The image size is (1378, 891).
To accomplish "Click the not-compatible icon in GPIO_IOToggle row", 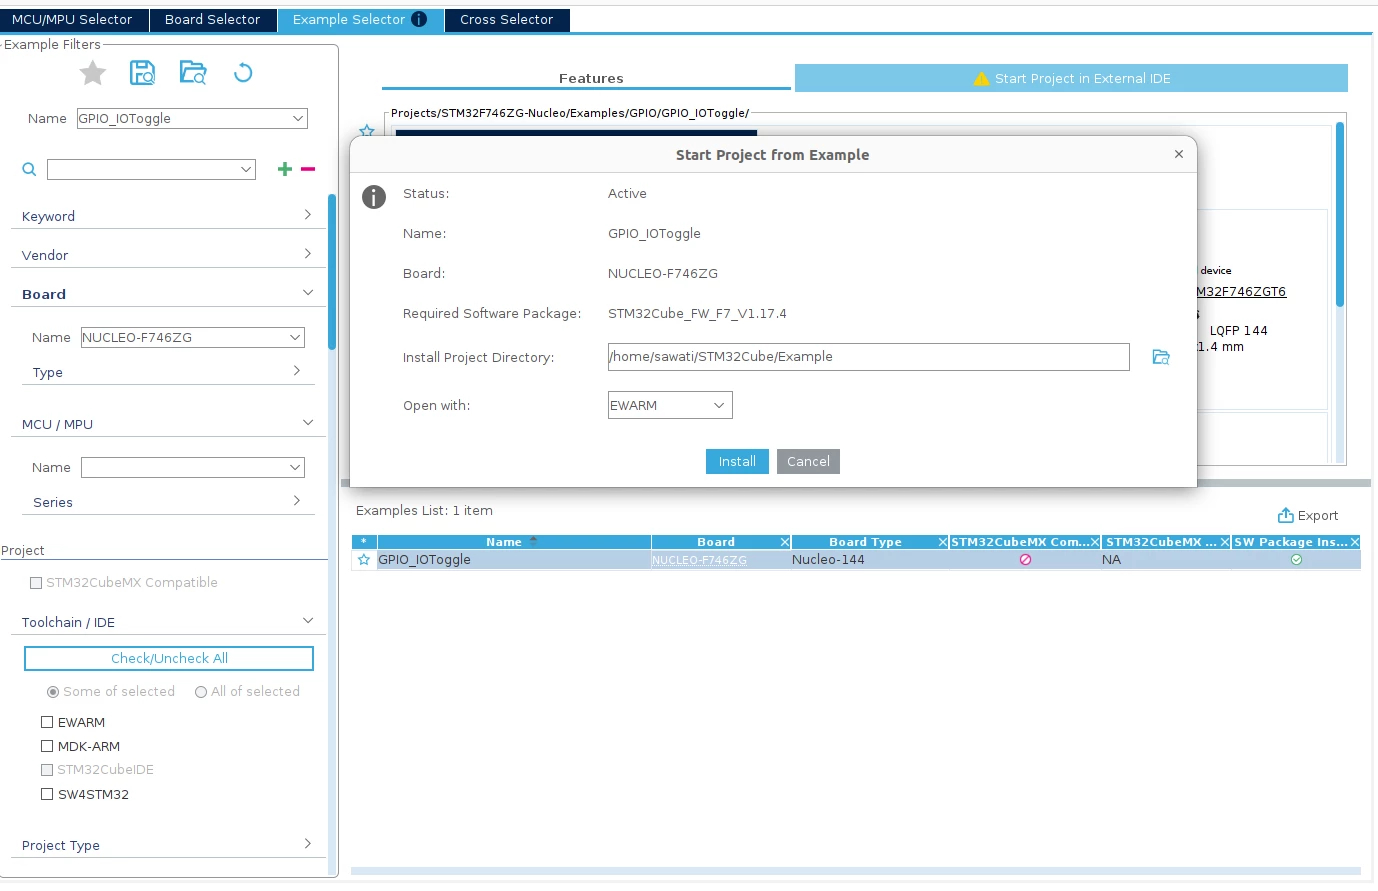I will [x=1025, y=560].
